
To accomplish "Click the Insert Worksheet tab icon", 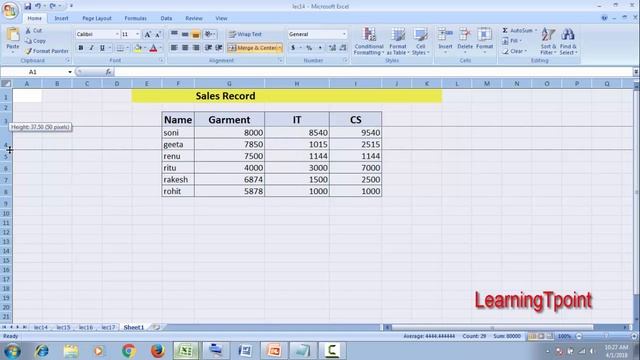I will (156, 327).
